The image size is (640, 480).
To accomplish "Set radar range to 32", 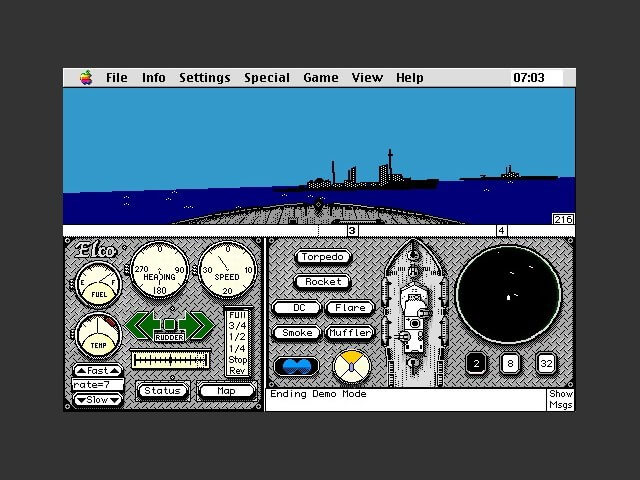I will click(x=546, y=363).
